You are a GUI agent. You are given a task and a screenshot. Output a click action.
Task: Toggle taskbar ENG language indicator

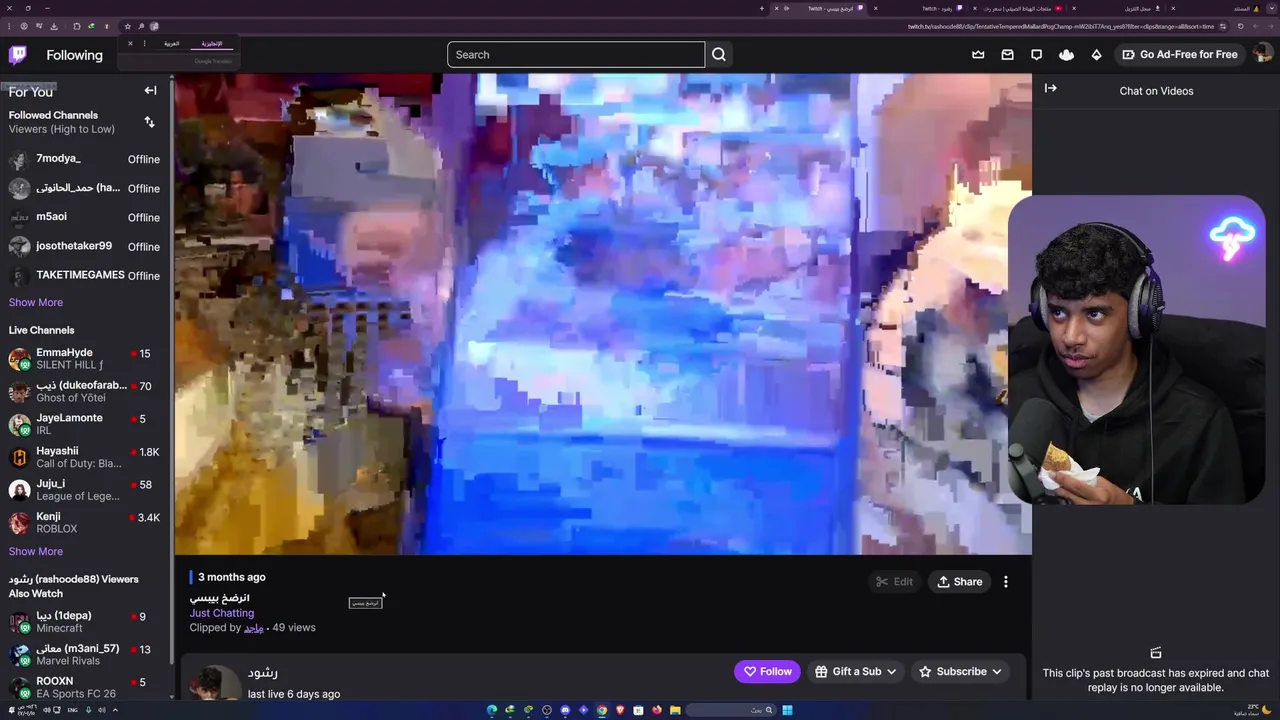coord(72,710)
